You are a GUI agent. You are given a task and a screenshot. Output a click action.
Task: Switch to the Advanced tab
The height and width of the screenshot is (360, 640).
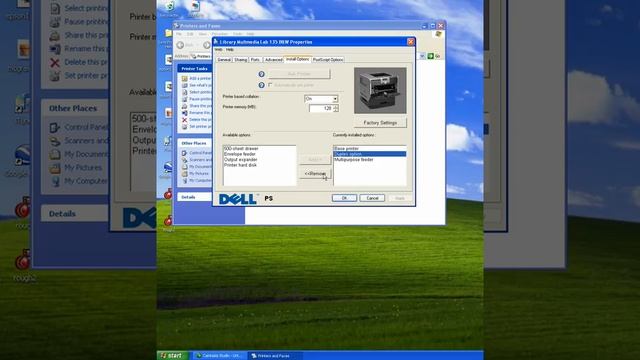[x=273, y=60]
